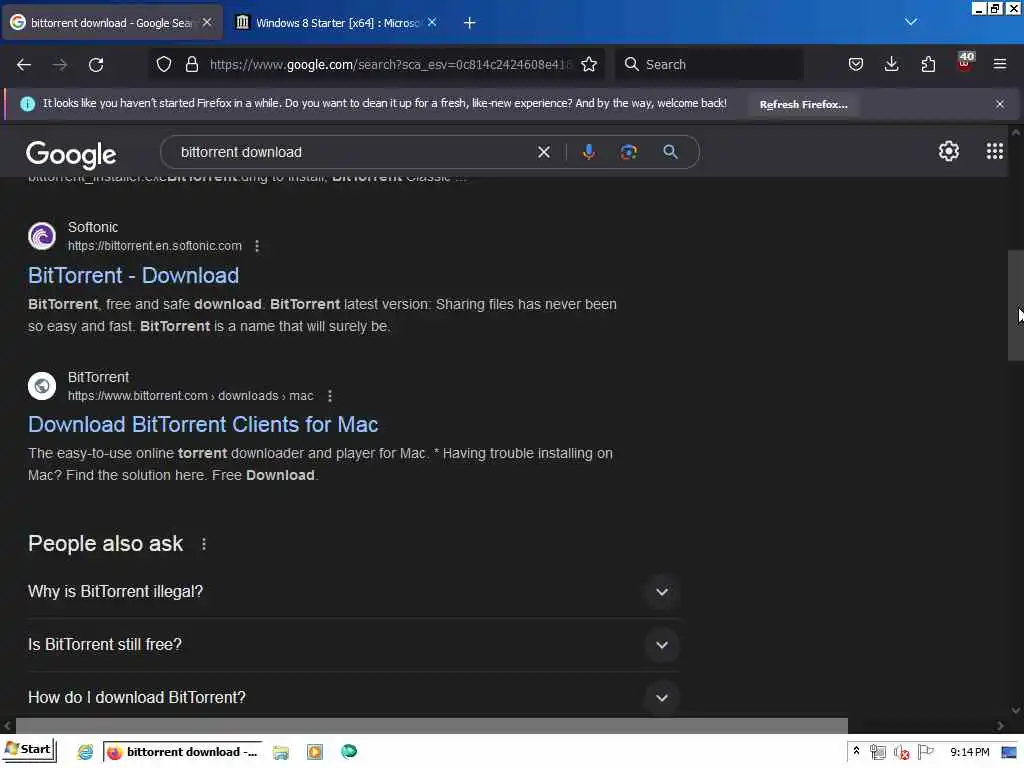Close the Windows 8 Starter tab

coord(432,22)
